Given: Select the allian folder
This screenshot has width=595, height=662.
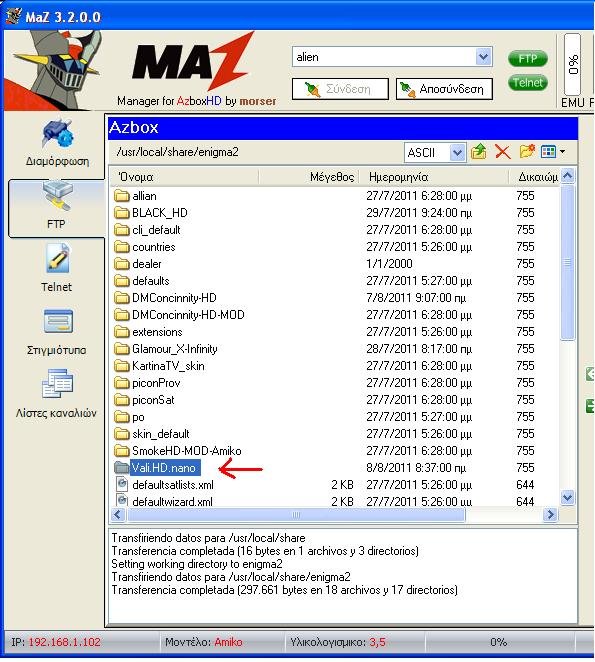Looking at the screenshot, I should (x=136, y=196).
